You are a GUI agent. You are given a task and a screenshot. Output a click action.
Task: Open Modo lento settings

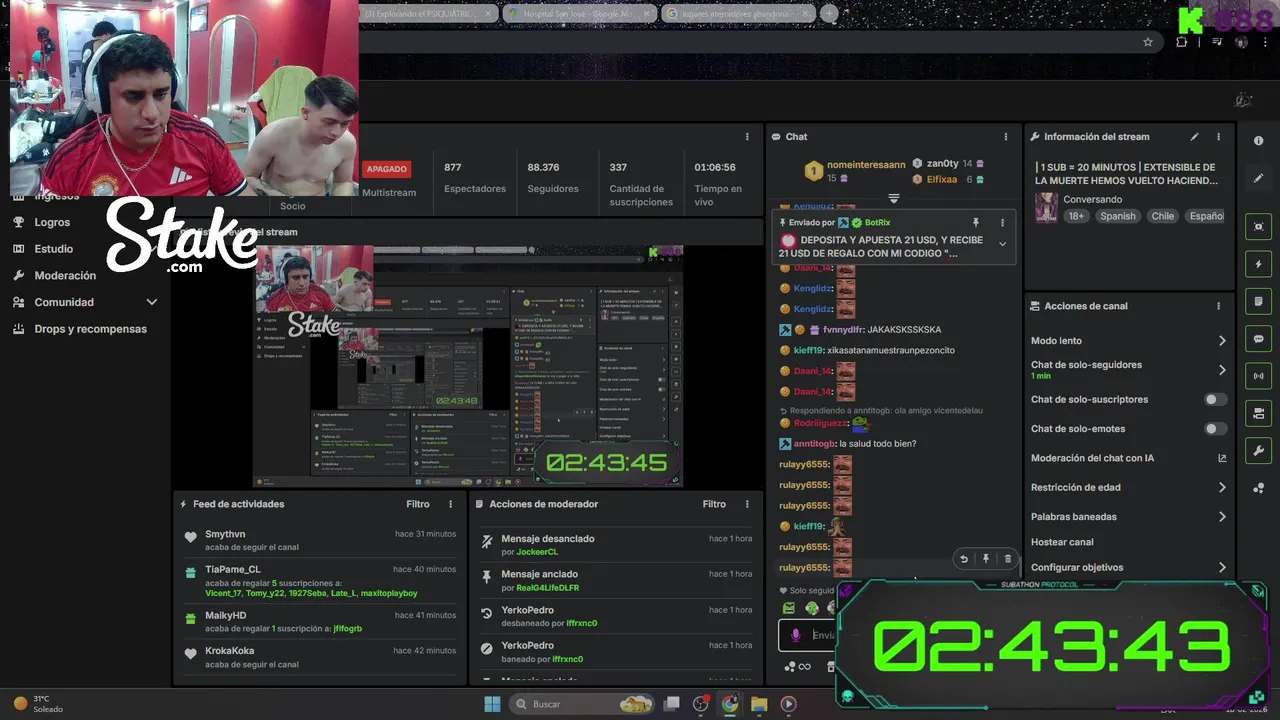1128,341
